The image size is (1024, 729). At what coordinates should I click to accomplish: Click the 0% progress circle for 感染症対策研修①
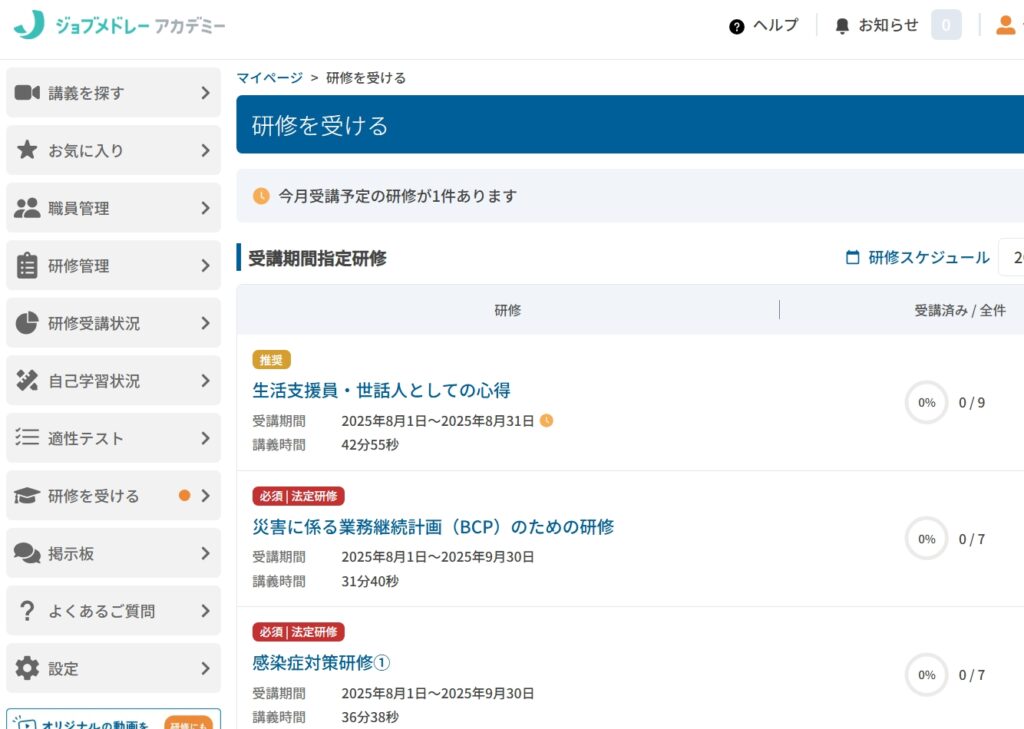point(926,675)
